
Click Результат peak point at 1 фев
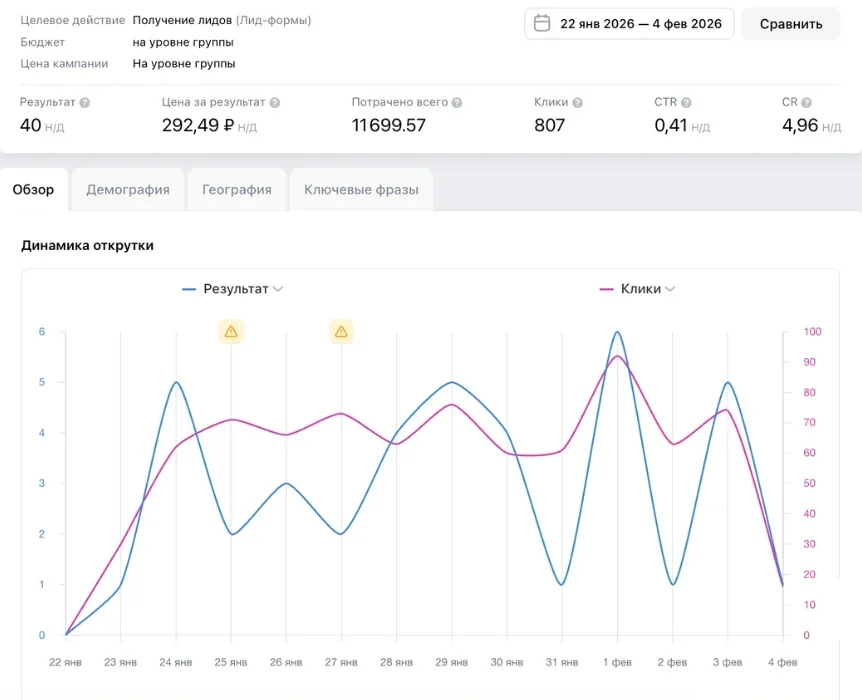click(x=617, y=332)
